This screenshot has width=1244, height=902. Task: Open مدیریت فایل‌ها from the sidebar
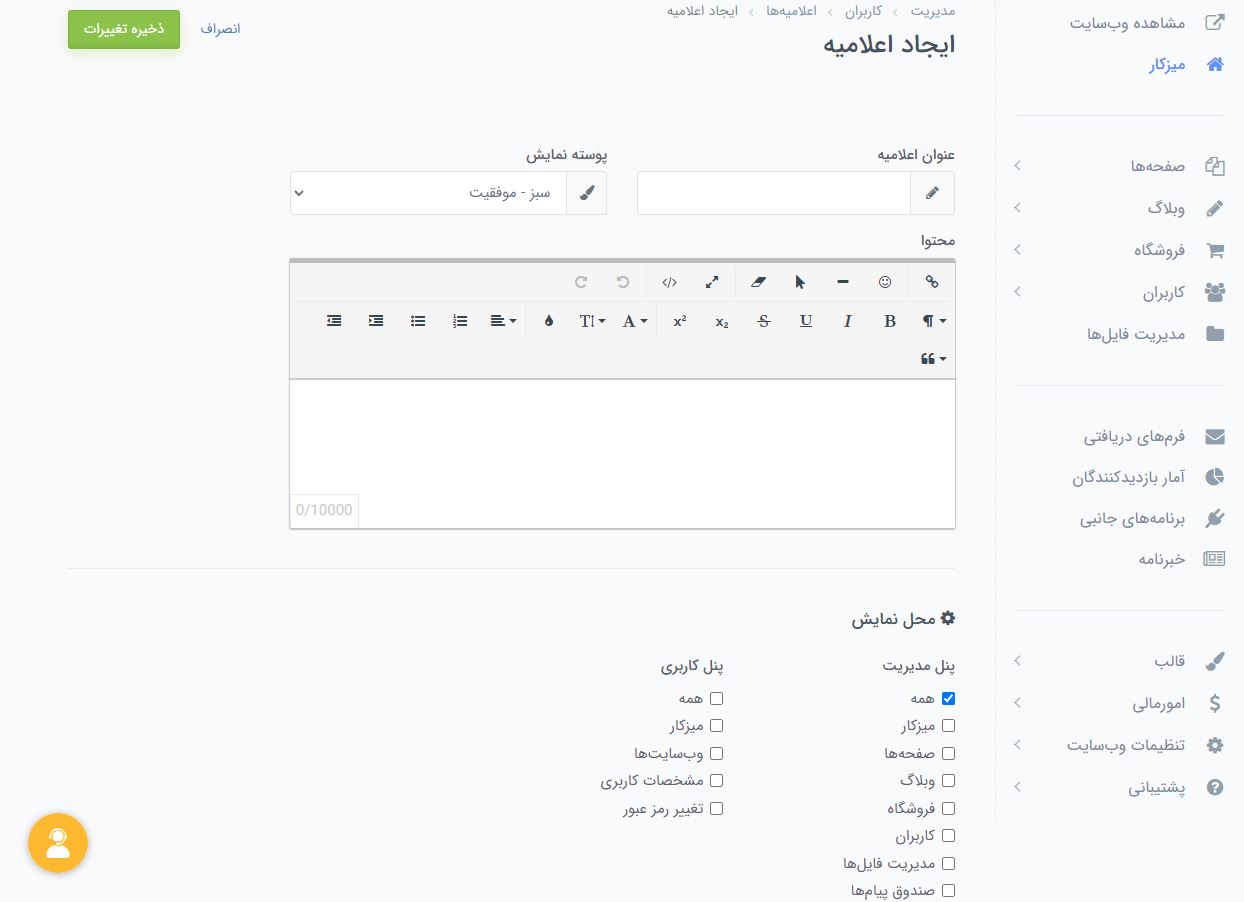click(x=1135, y=334)
